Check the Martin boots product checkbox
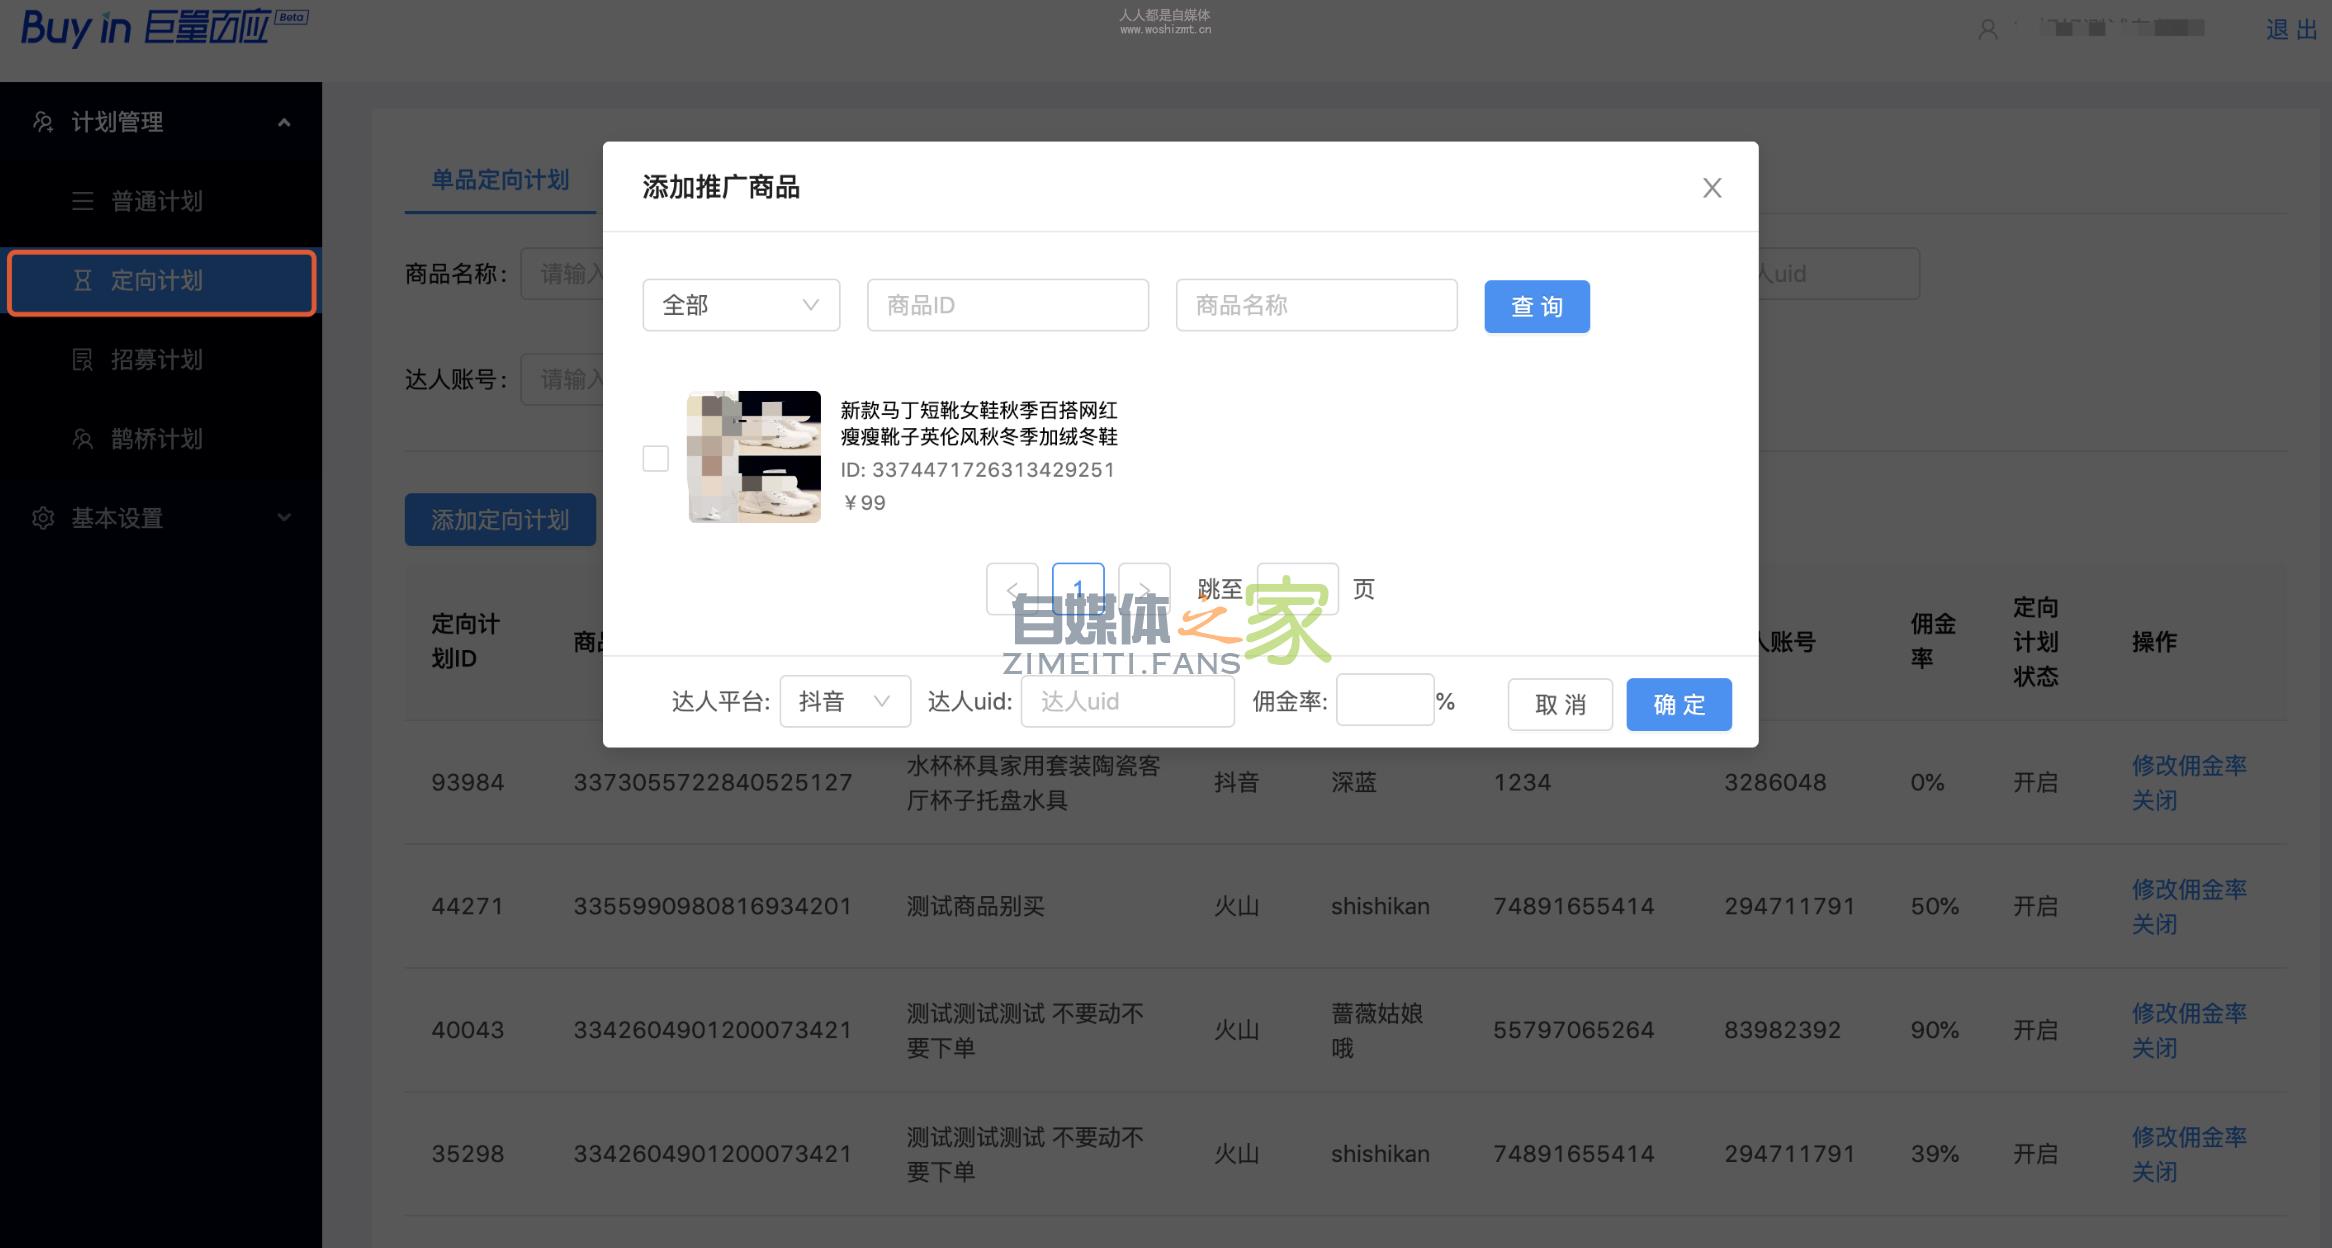 pyautogui.click(x=655, y=458)
